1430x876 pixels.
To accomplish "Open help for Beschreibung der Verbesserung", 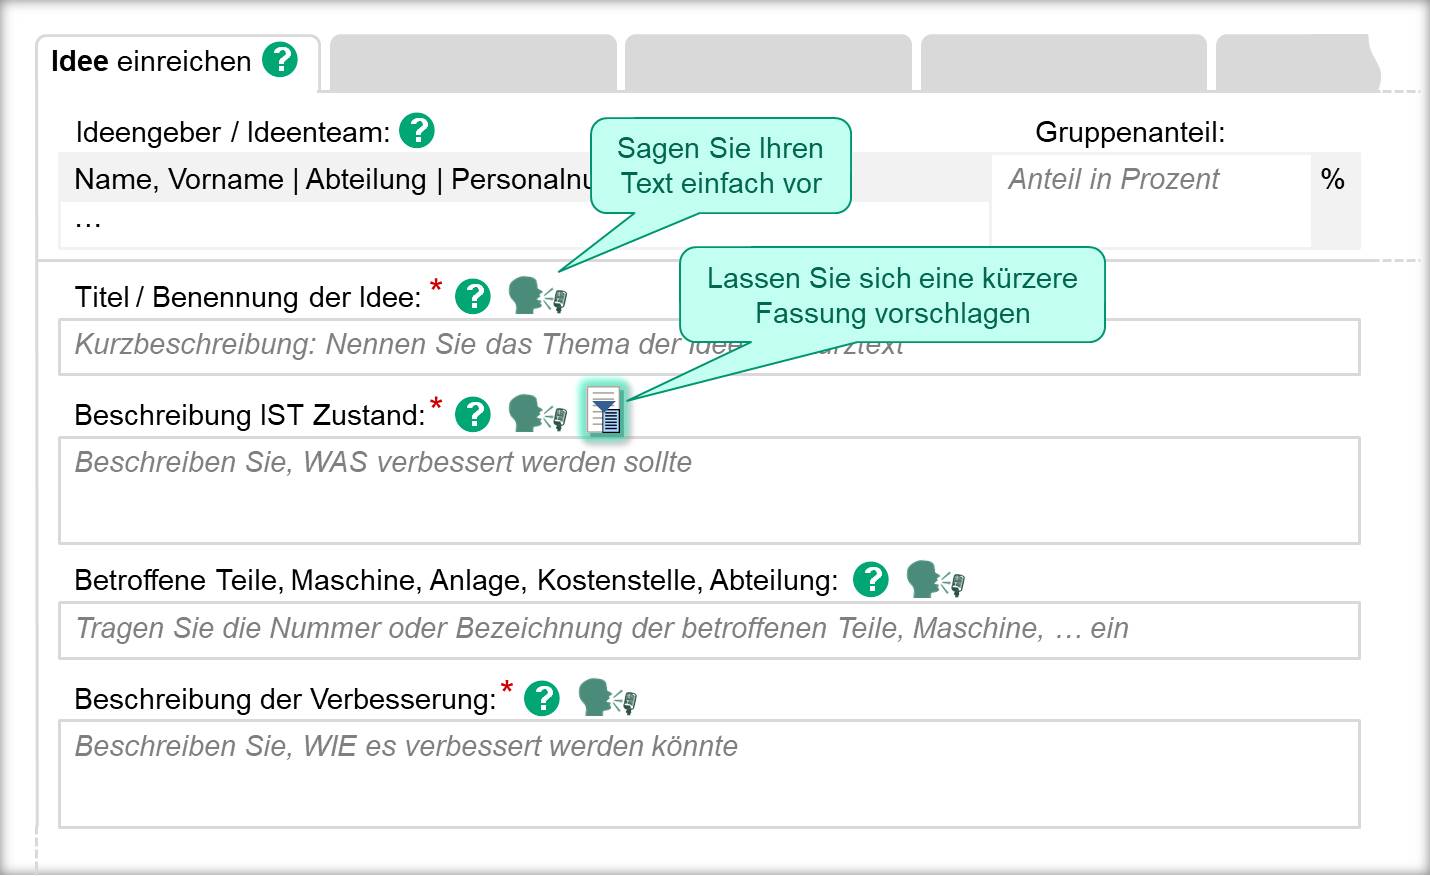I will tap(542, 698).
